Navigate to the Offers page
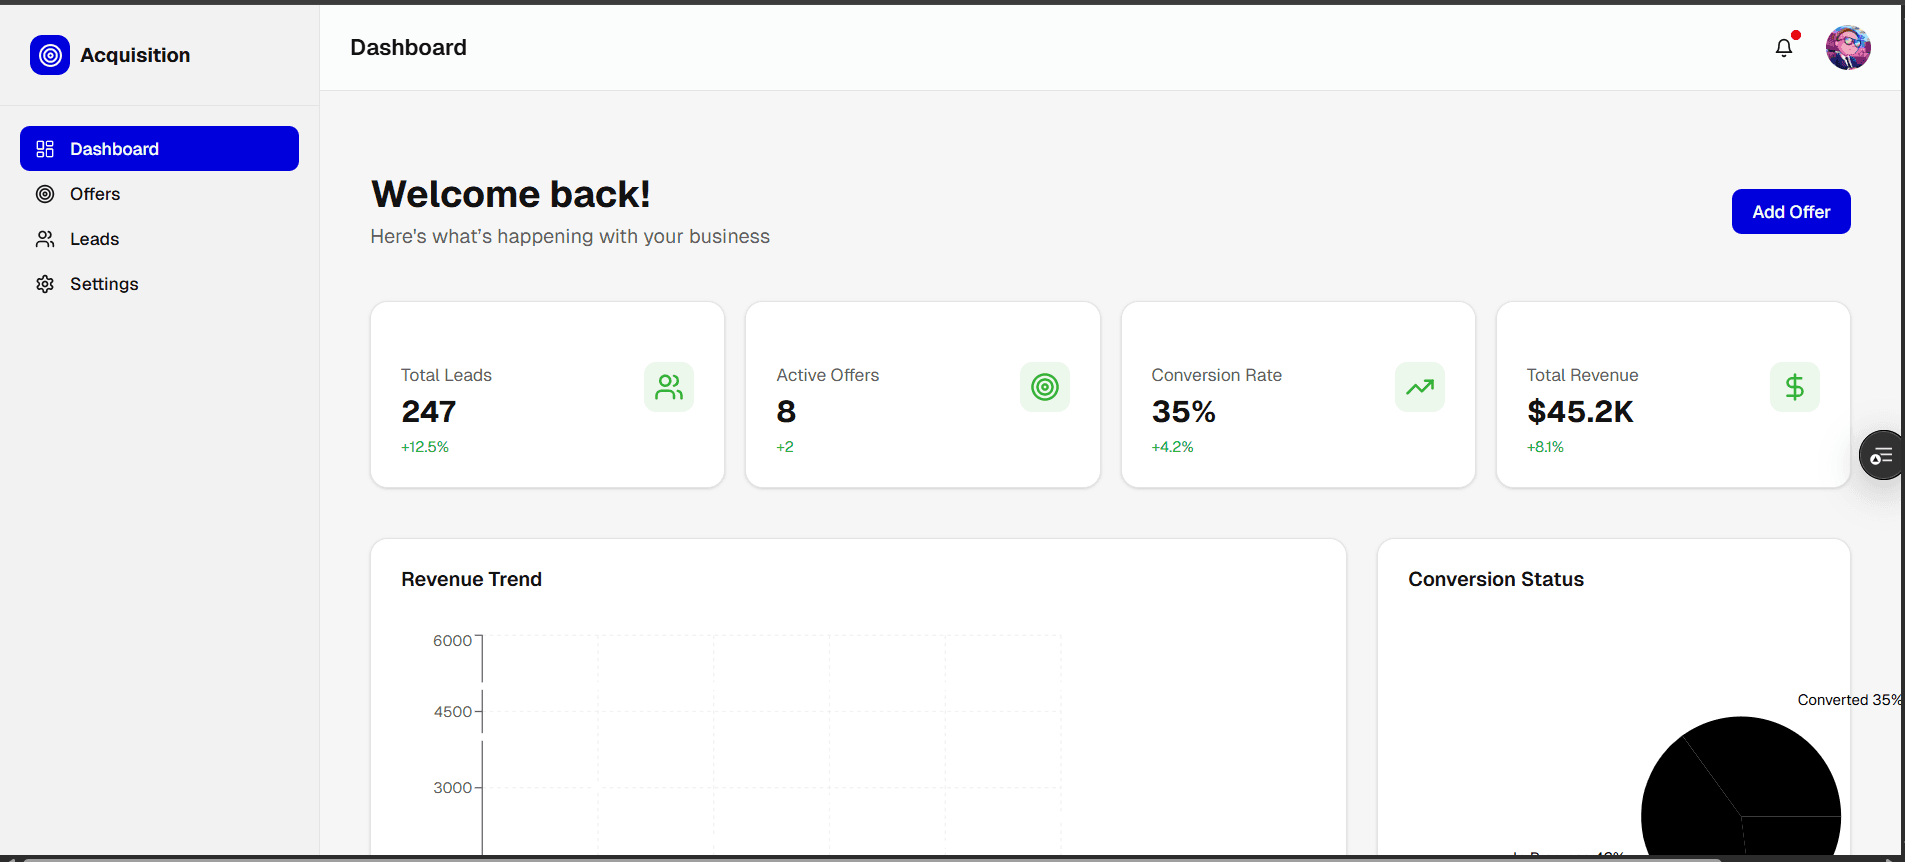The image size is (1905, 862). pos(95,193)
